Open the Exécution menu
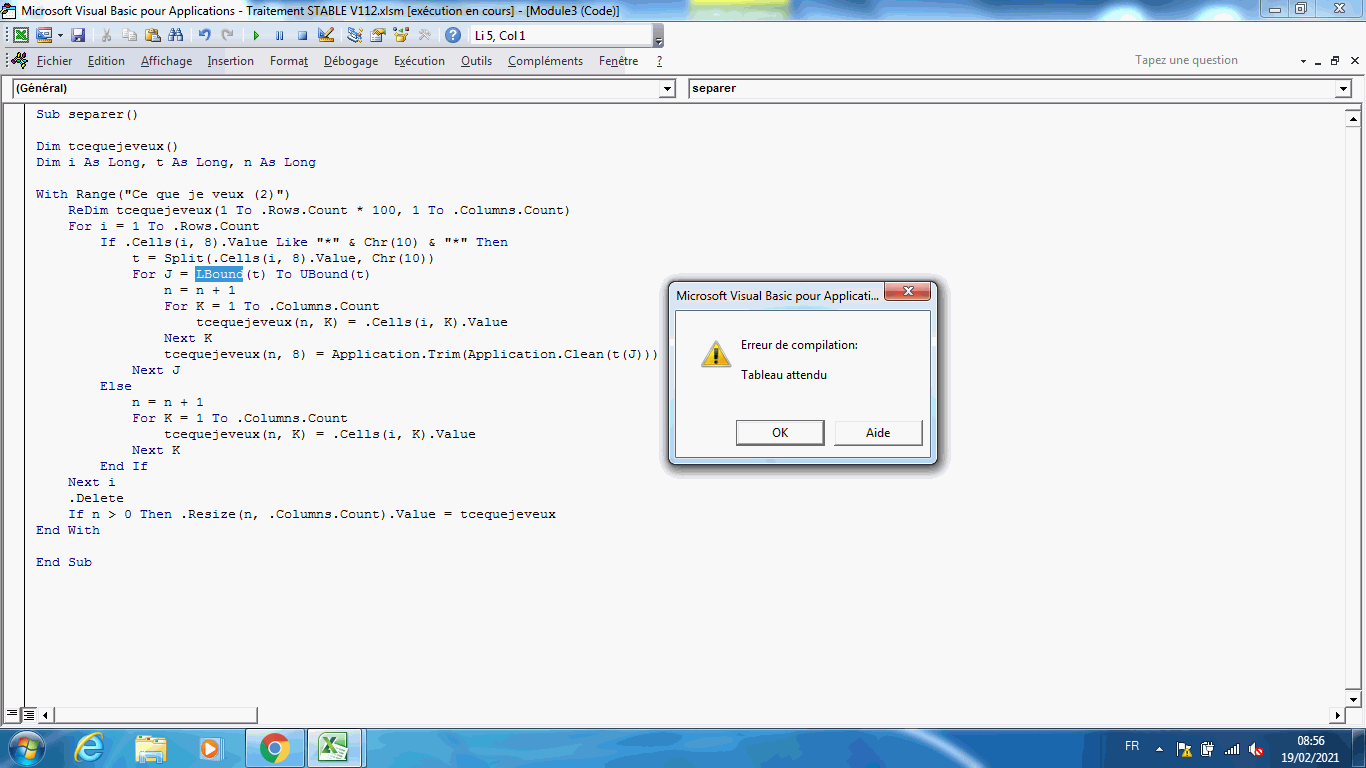 (419, 61)
